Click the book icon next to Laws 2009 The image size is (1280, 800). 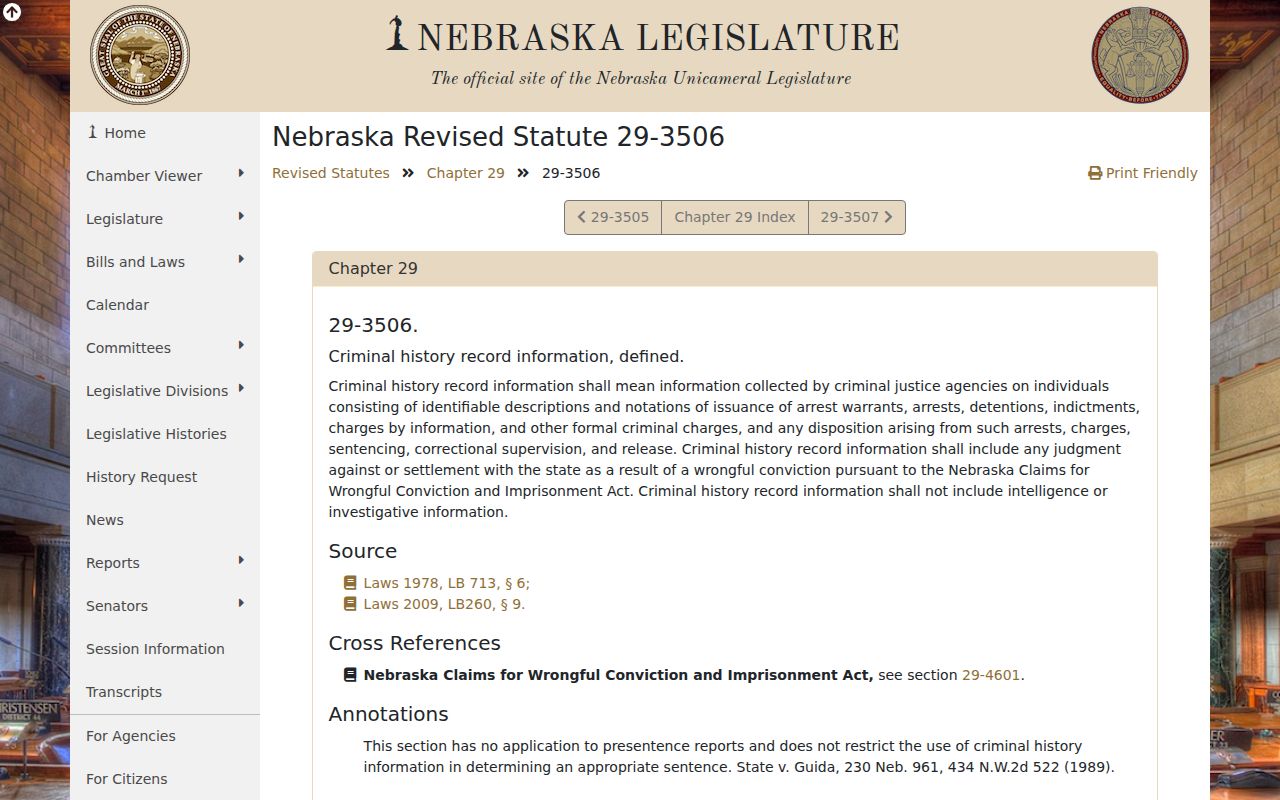click(350, 604)
